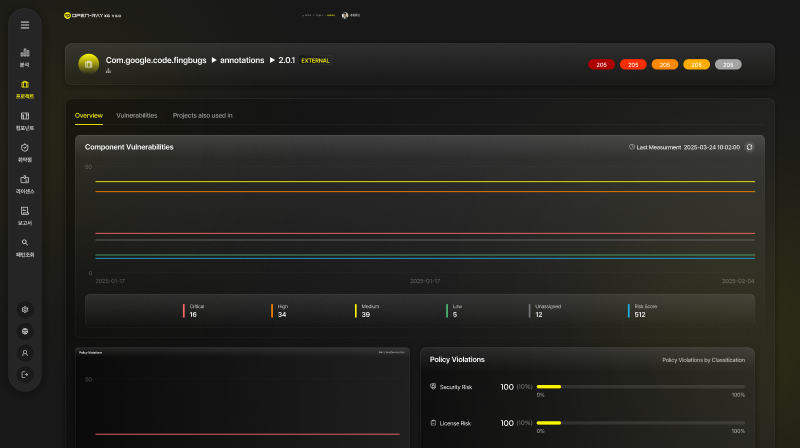Toggle the Medium legend item

[367, 311]
